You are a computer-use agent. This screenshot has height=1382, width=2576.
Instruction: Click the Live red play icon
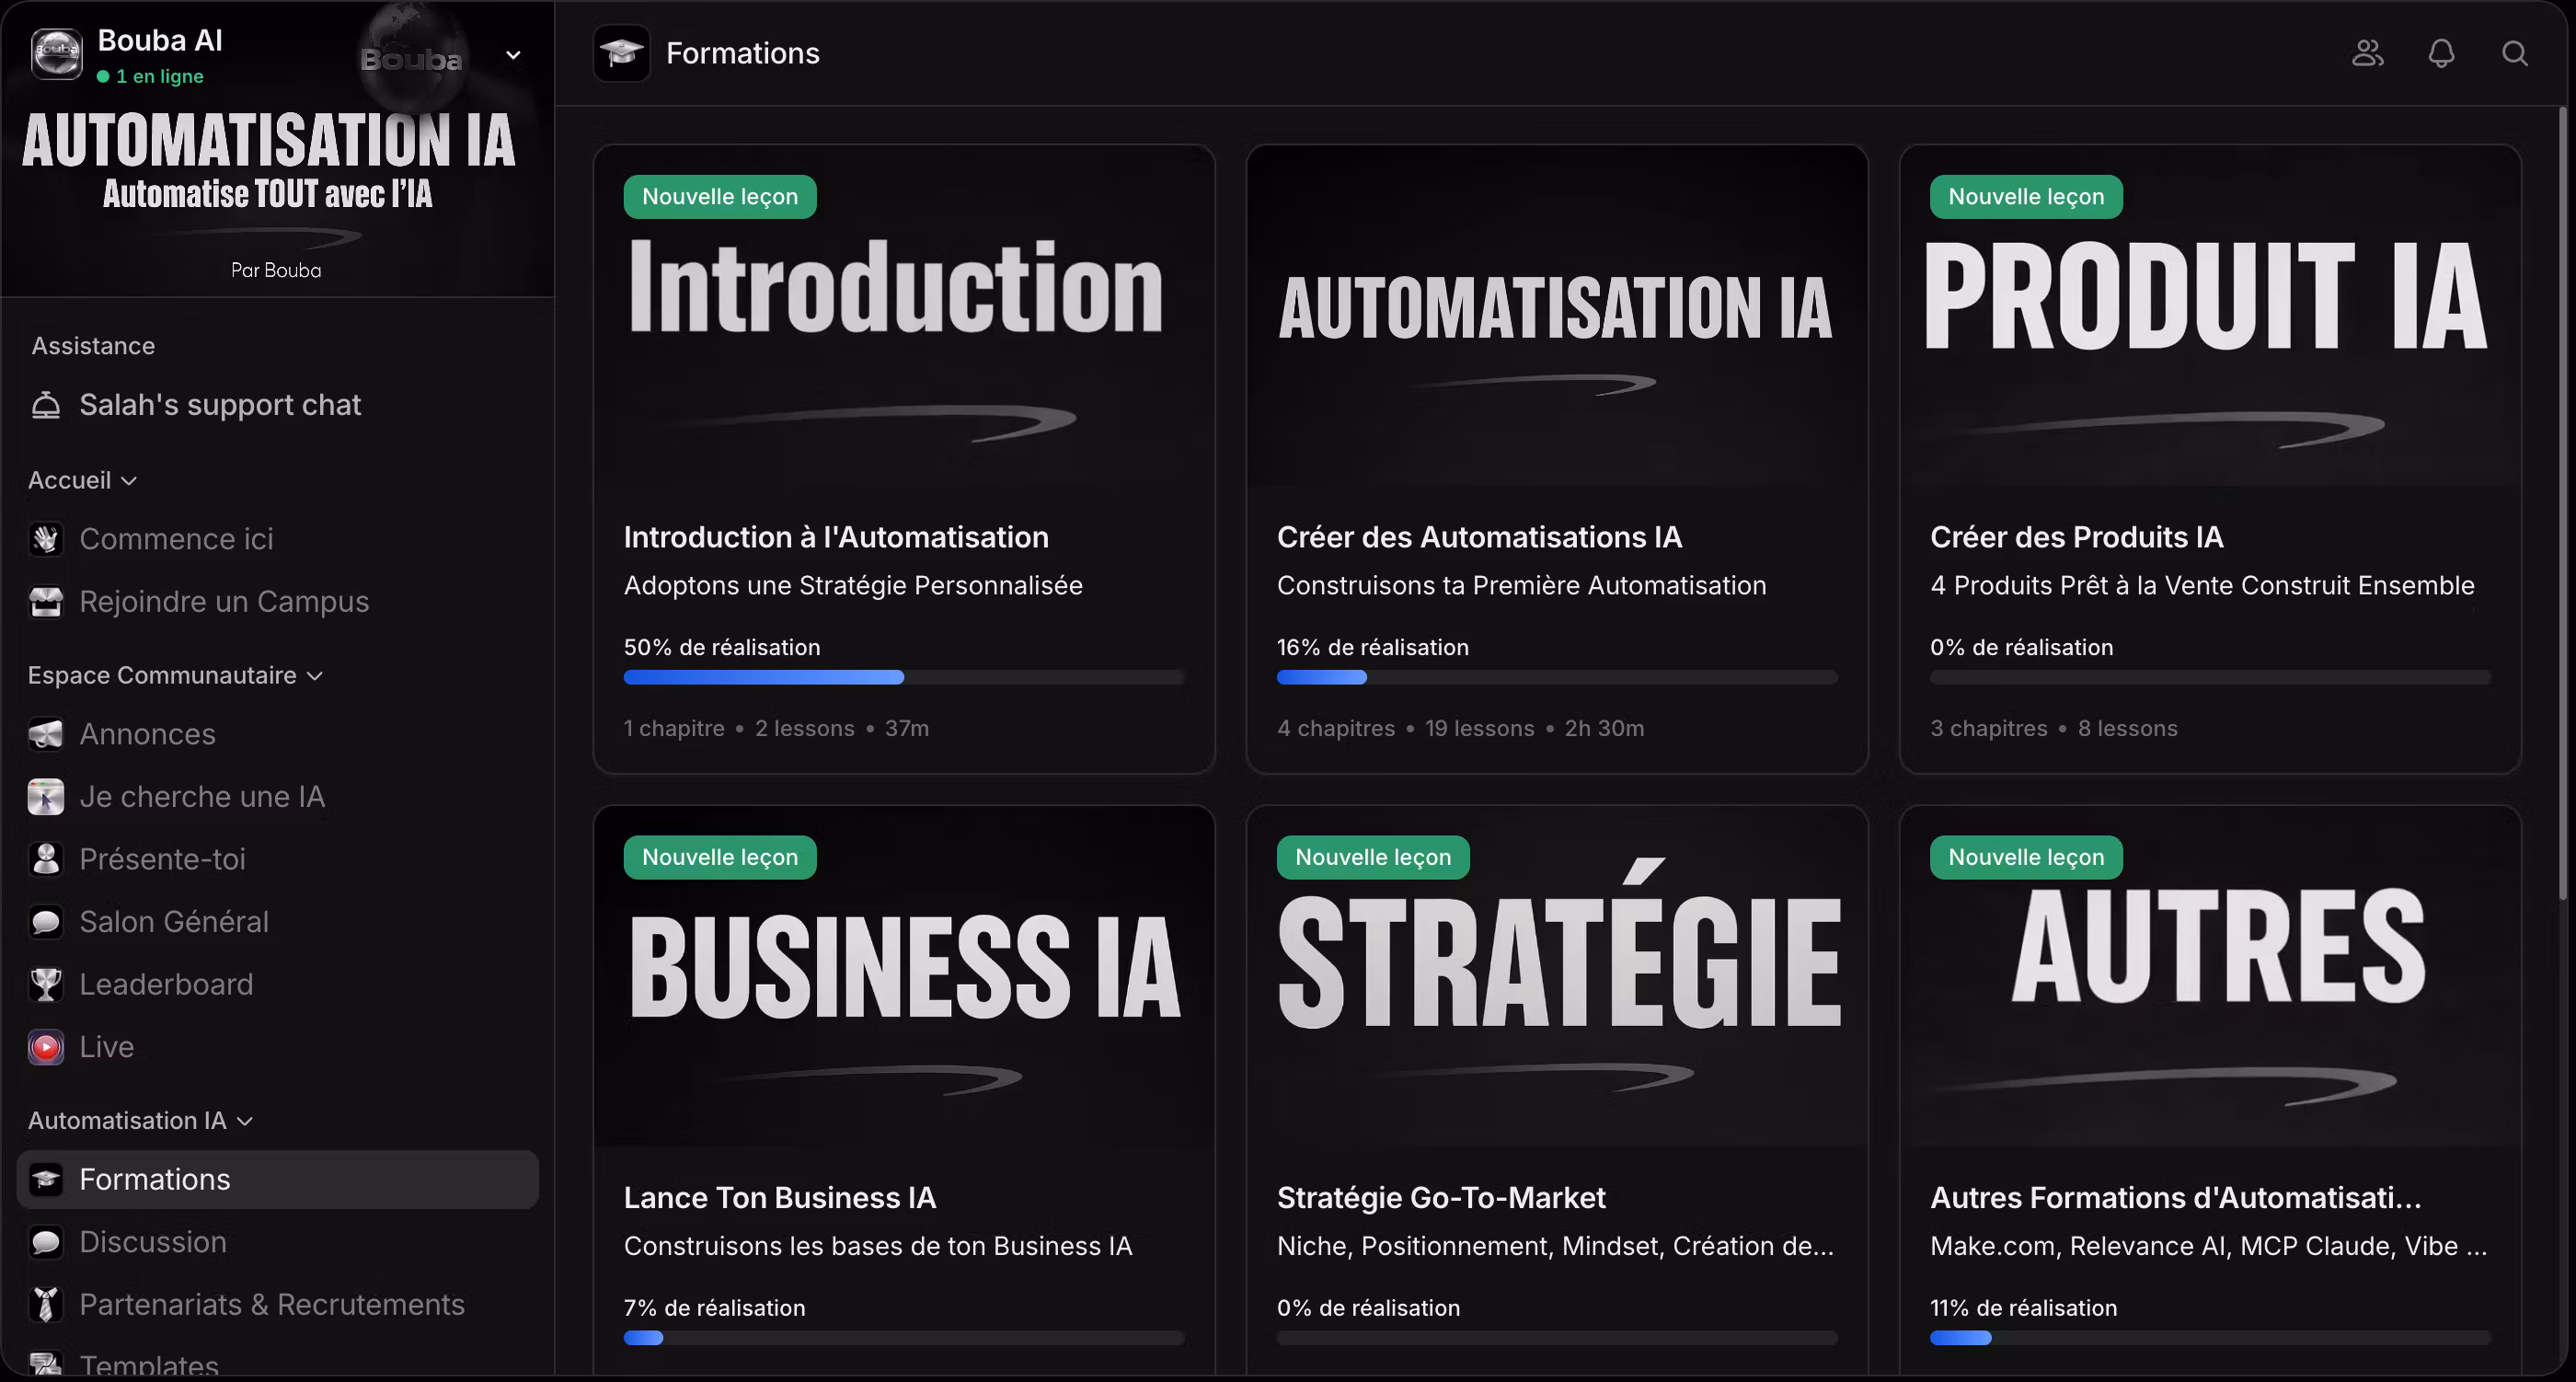click(46, 1047)
